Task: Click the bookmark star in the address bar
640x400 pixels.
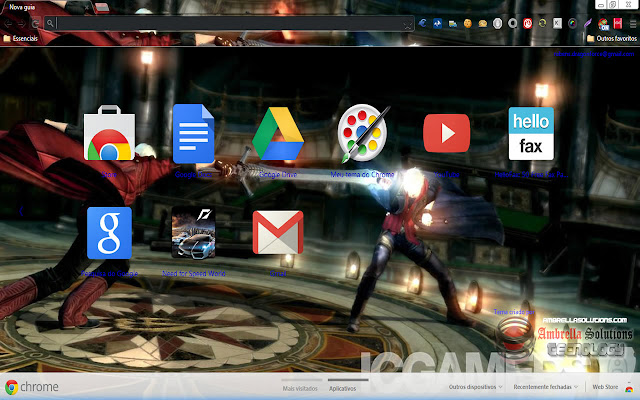Action: pos(408,25)
